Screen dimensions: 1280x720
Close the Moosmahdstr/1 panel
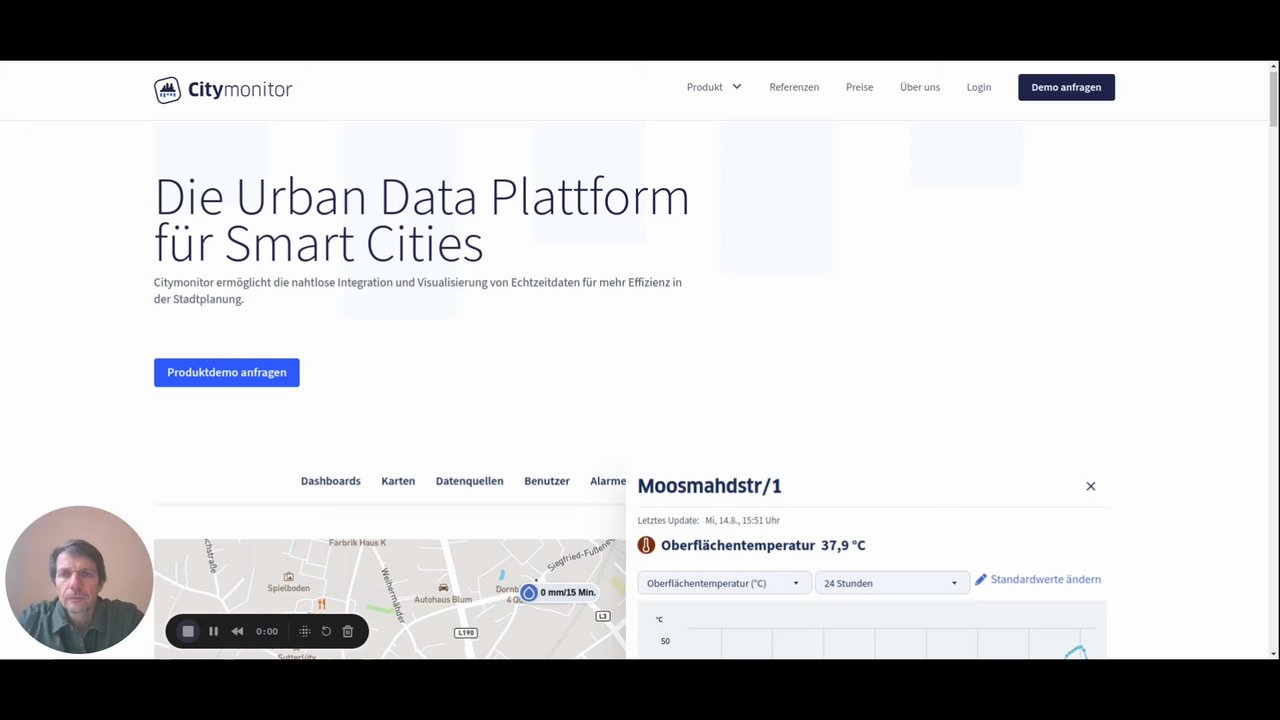1091,486
